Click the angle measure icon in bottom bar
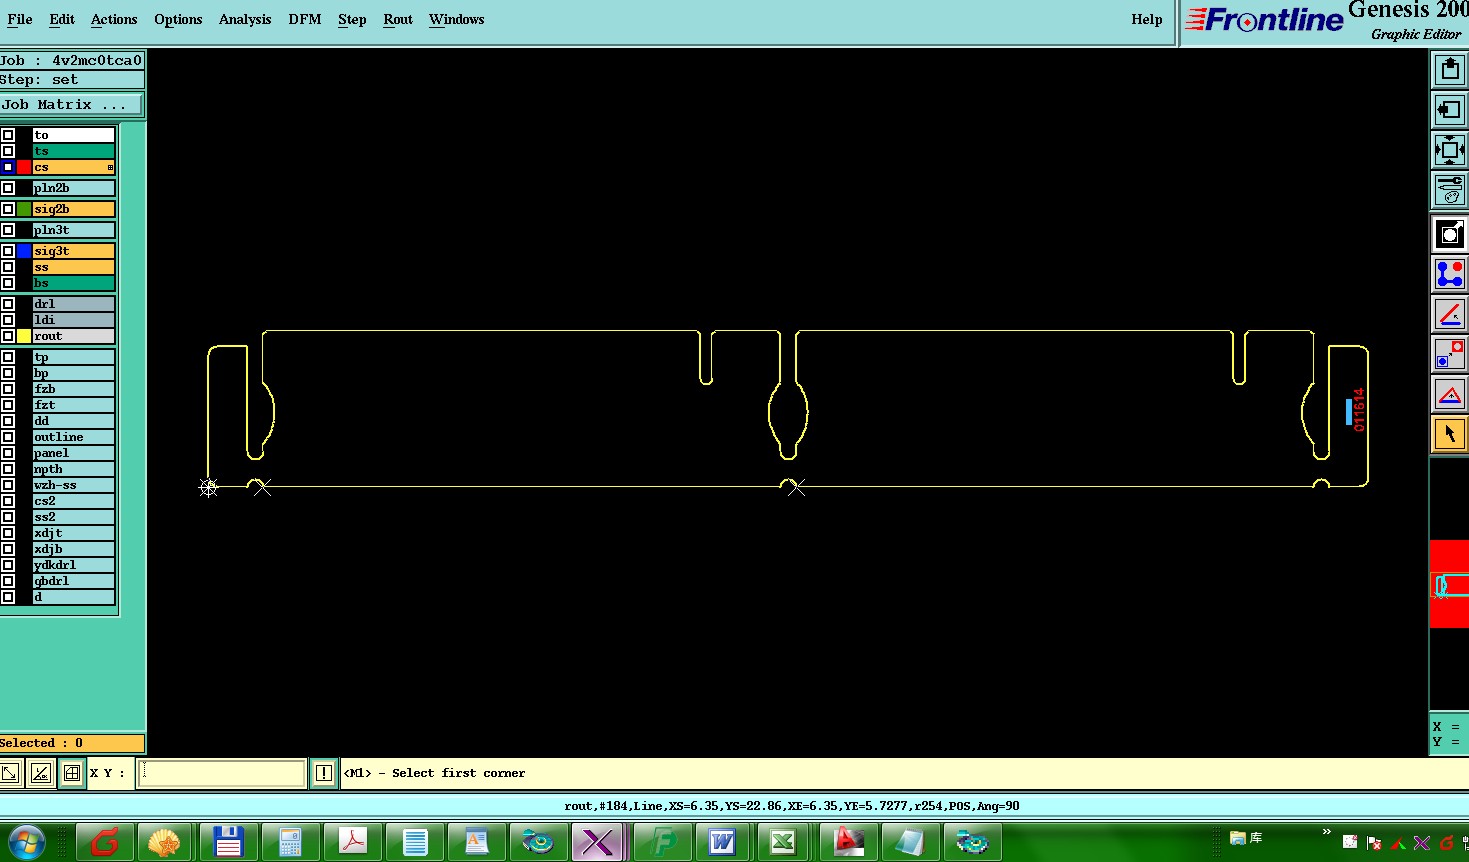1469x862 pixels. [40, 773]
